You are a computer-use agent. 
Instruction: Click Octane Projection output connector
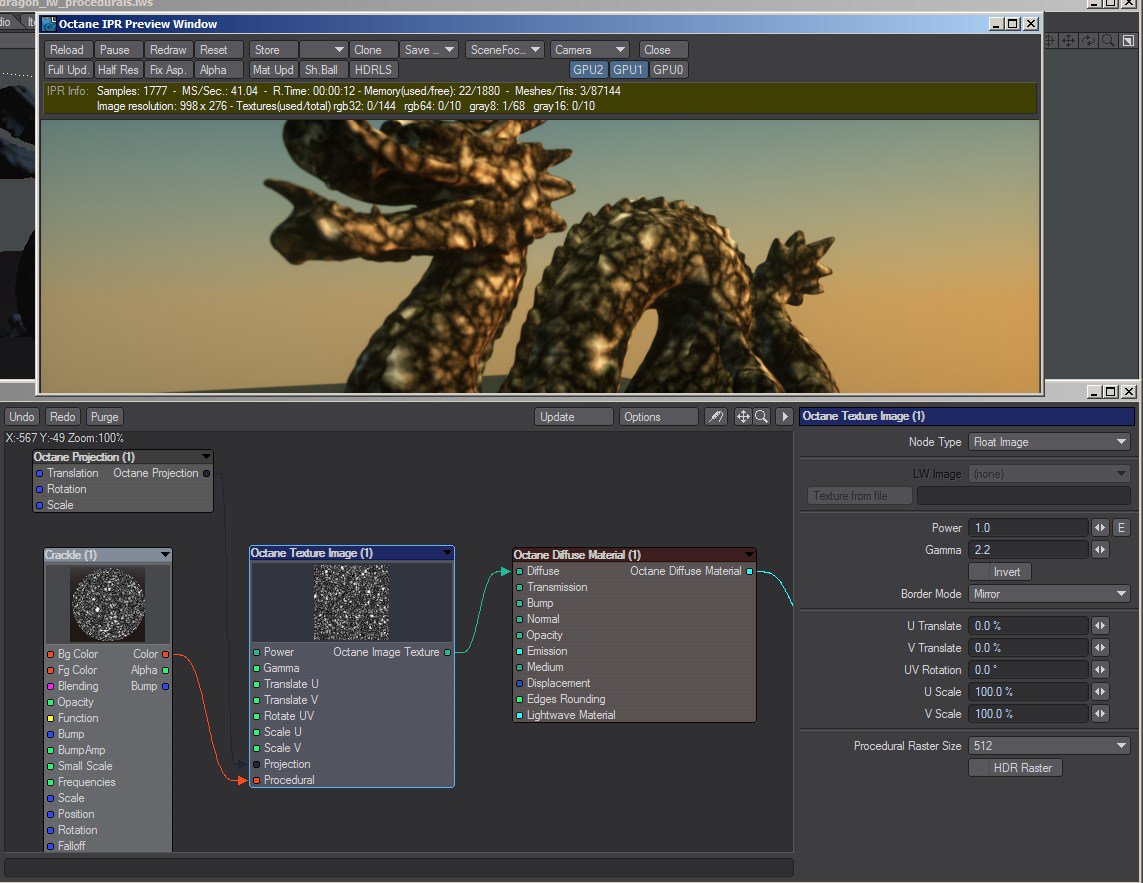point(206,473)
